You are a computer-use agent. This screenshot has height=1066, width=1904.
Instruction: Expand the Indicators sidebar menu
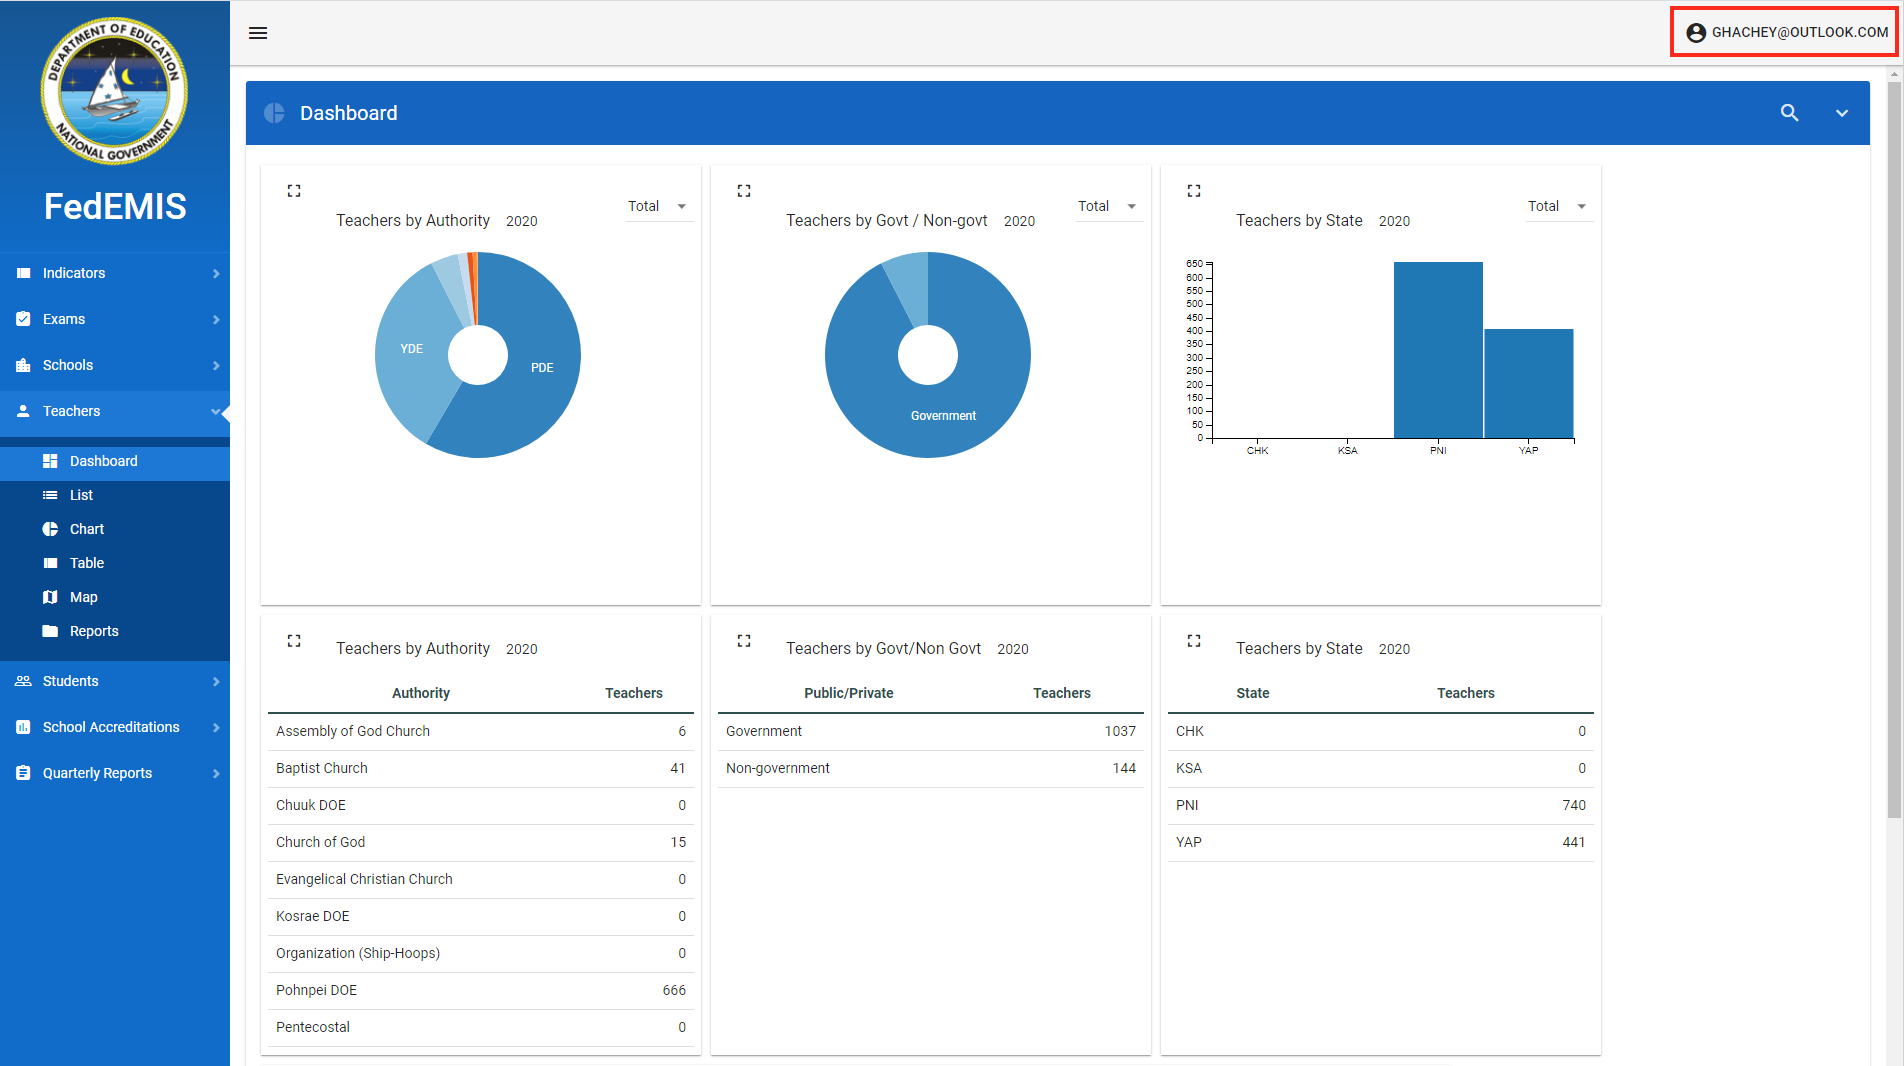pos(115,273)
